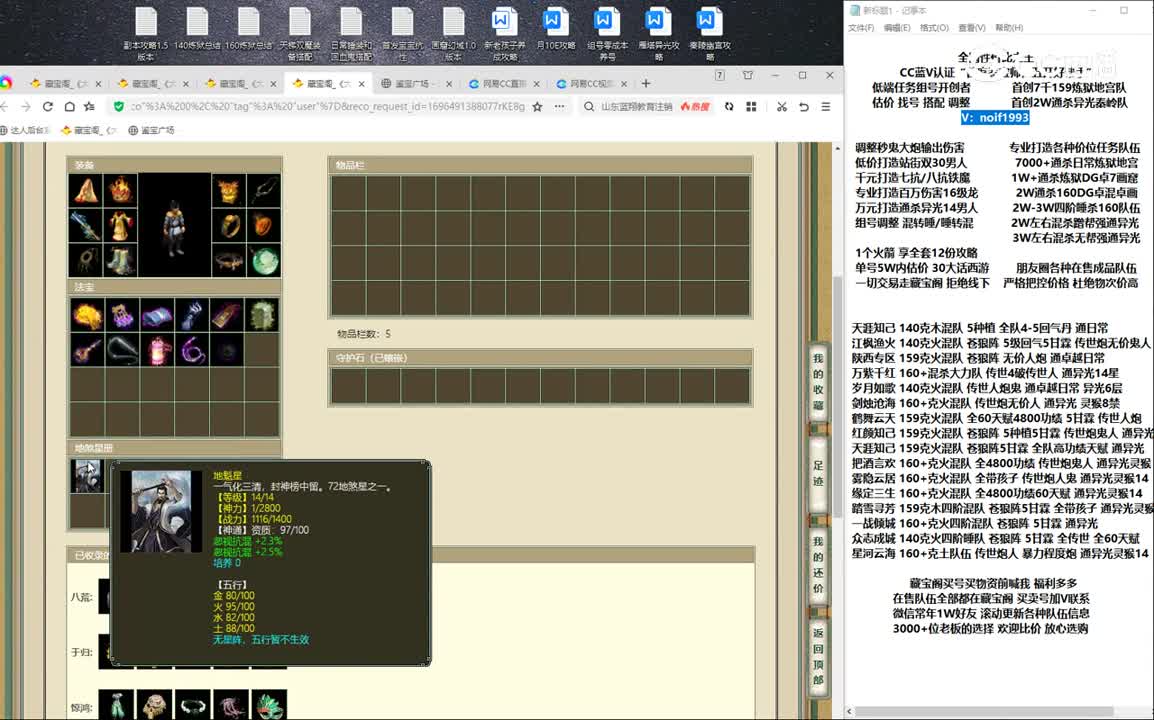
Task: Select the green stone tablet treasure
Action: click(x=262, y=315)
